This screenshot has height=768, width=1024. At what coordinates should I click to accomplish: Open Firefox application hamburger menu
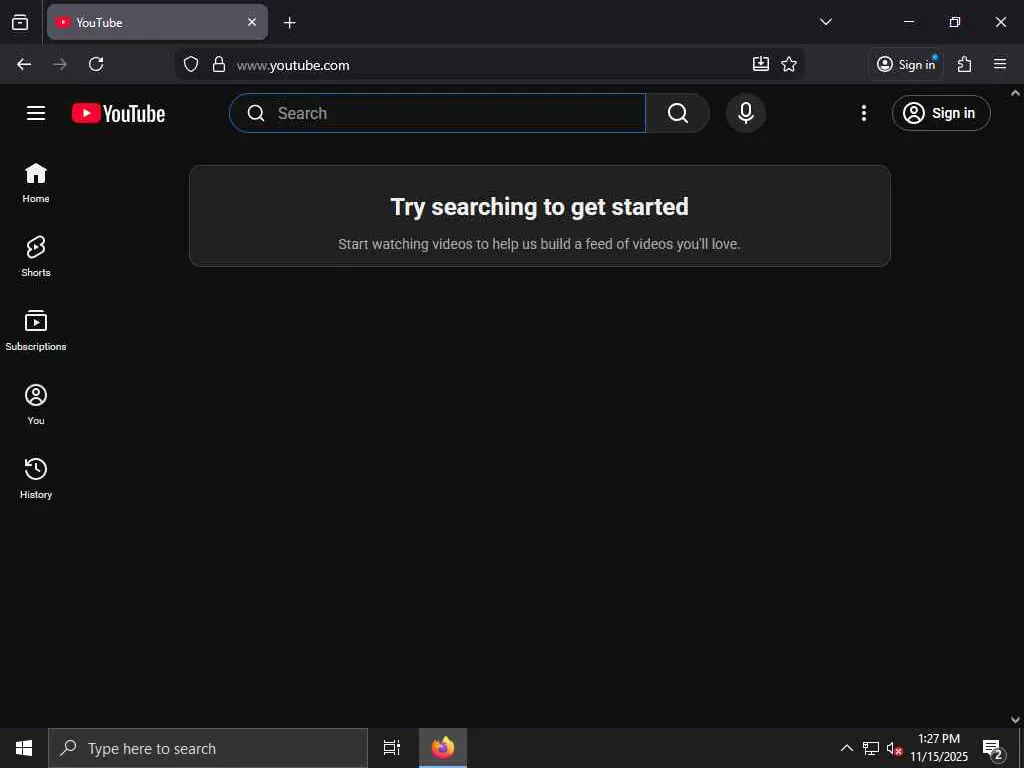coord(1000,64)
